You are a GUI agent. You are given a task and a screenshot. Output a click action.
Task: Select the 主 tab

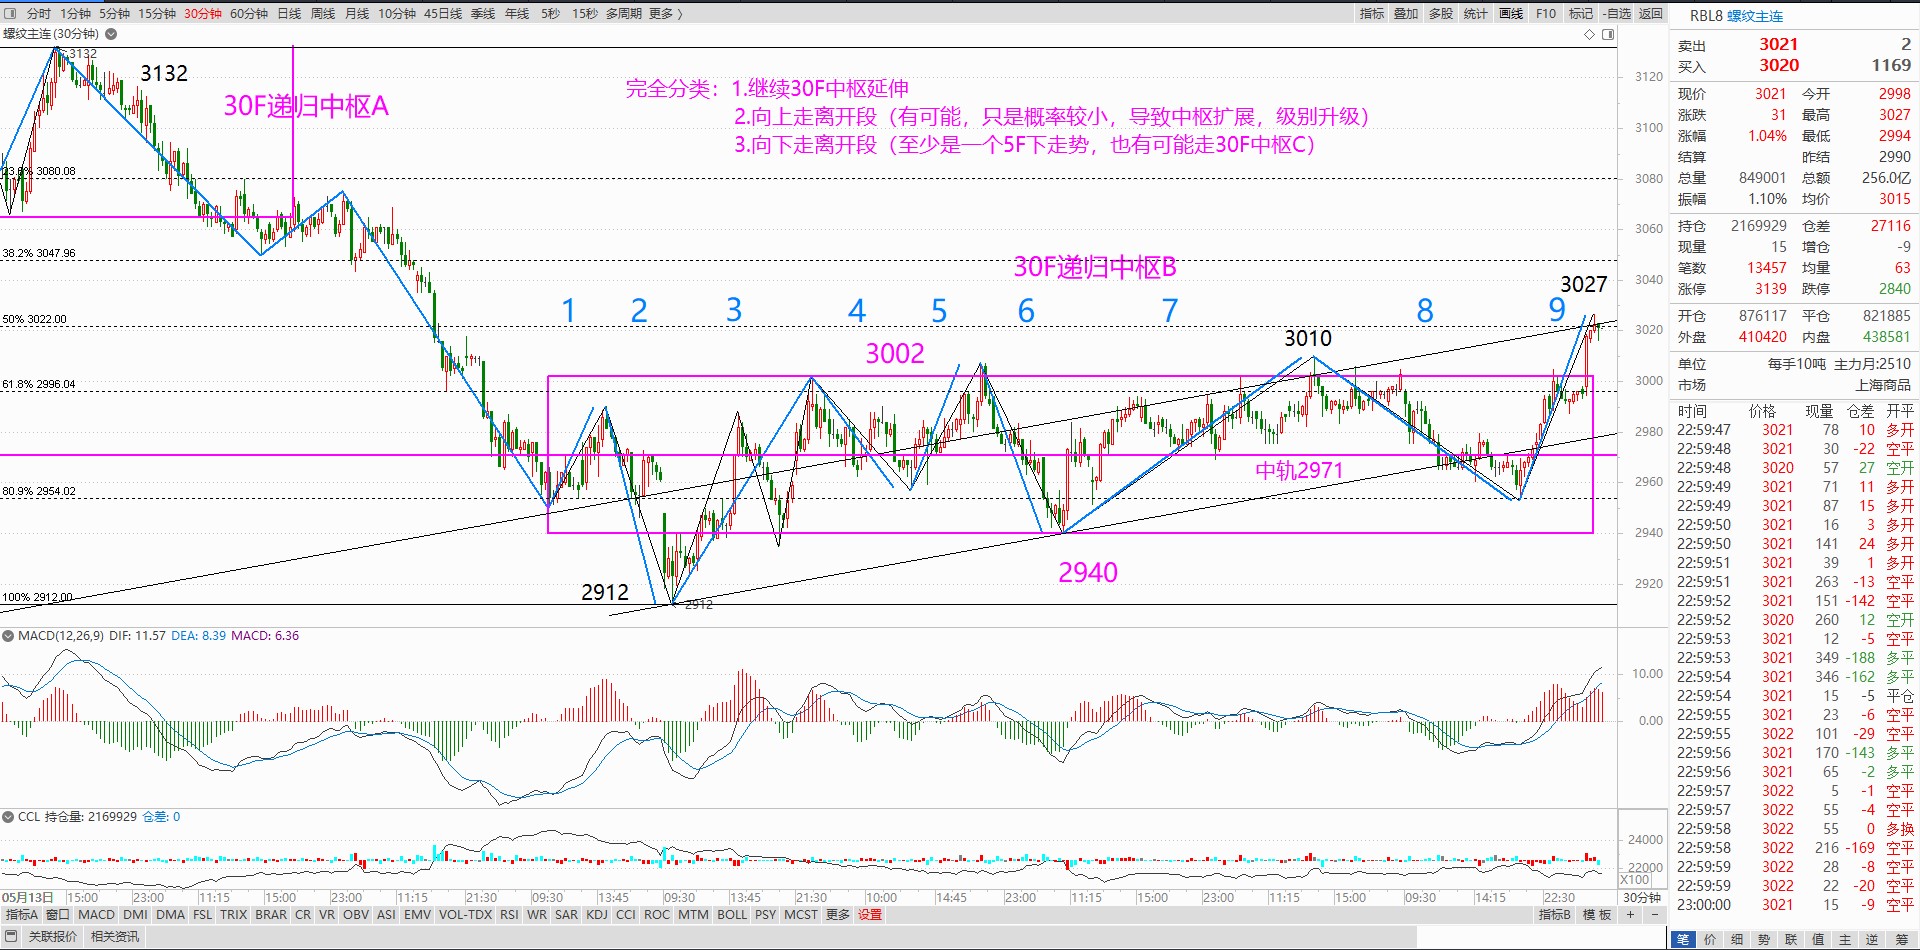point(1845,939)
